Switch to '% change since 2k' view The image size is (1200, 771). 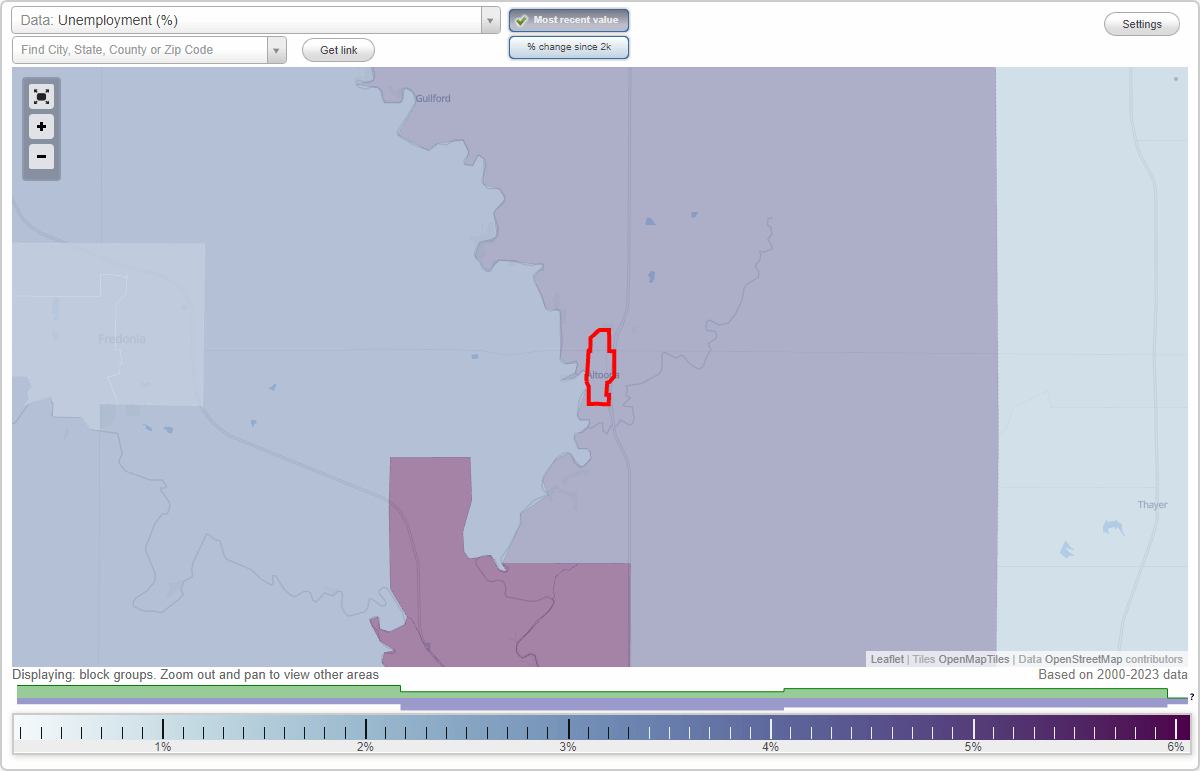click(569, 46)
